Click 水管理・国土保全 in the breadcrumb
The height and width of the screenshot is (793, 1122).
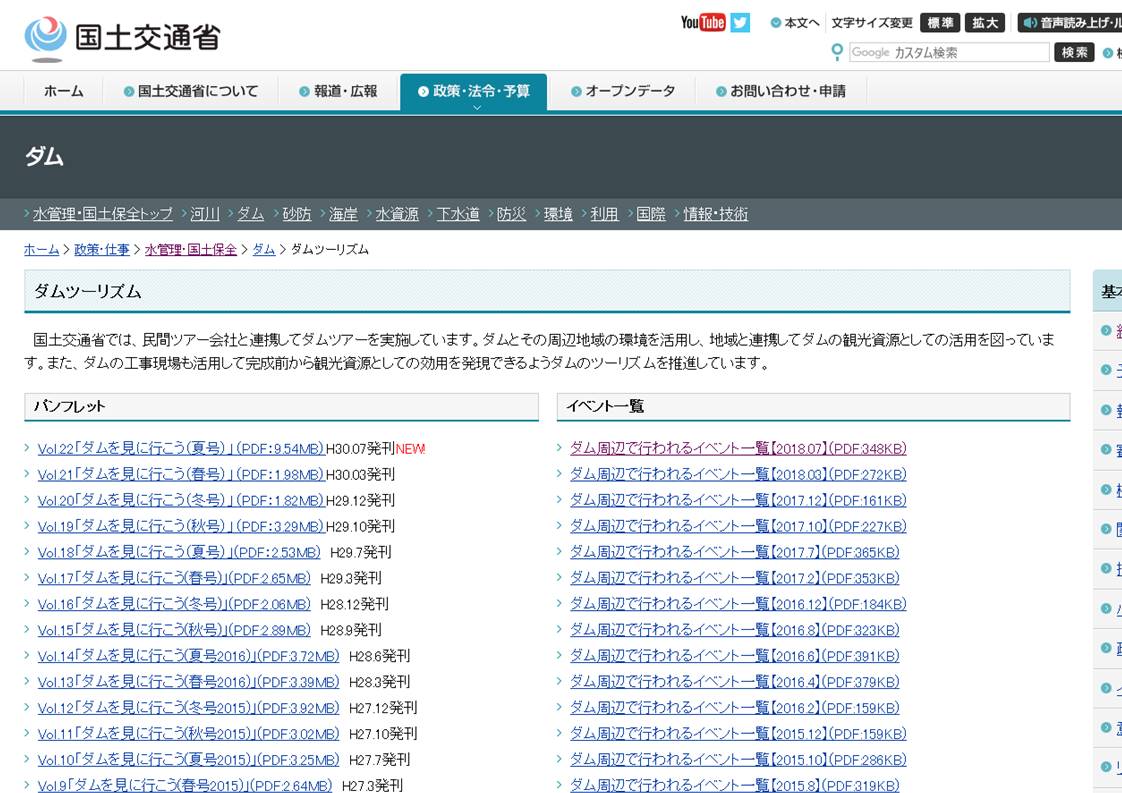pyautogui.click(x=190, y=249)
